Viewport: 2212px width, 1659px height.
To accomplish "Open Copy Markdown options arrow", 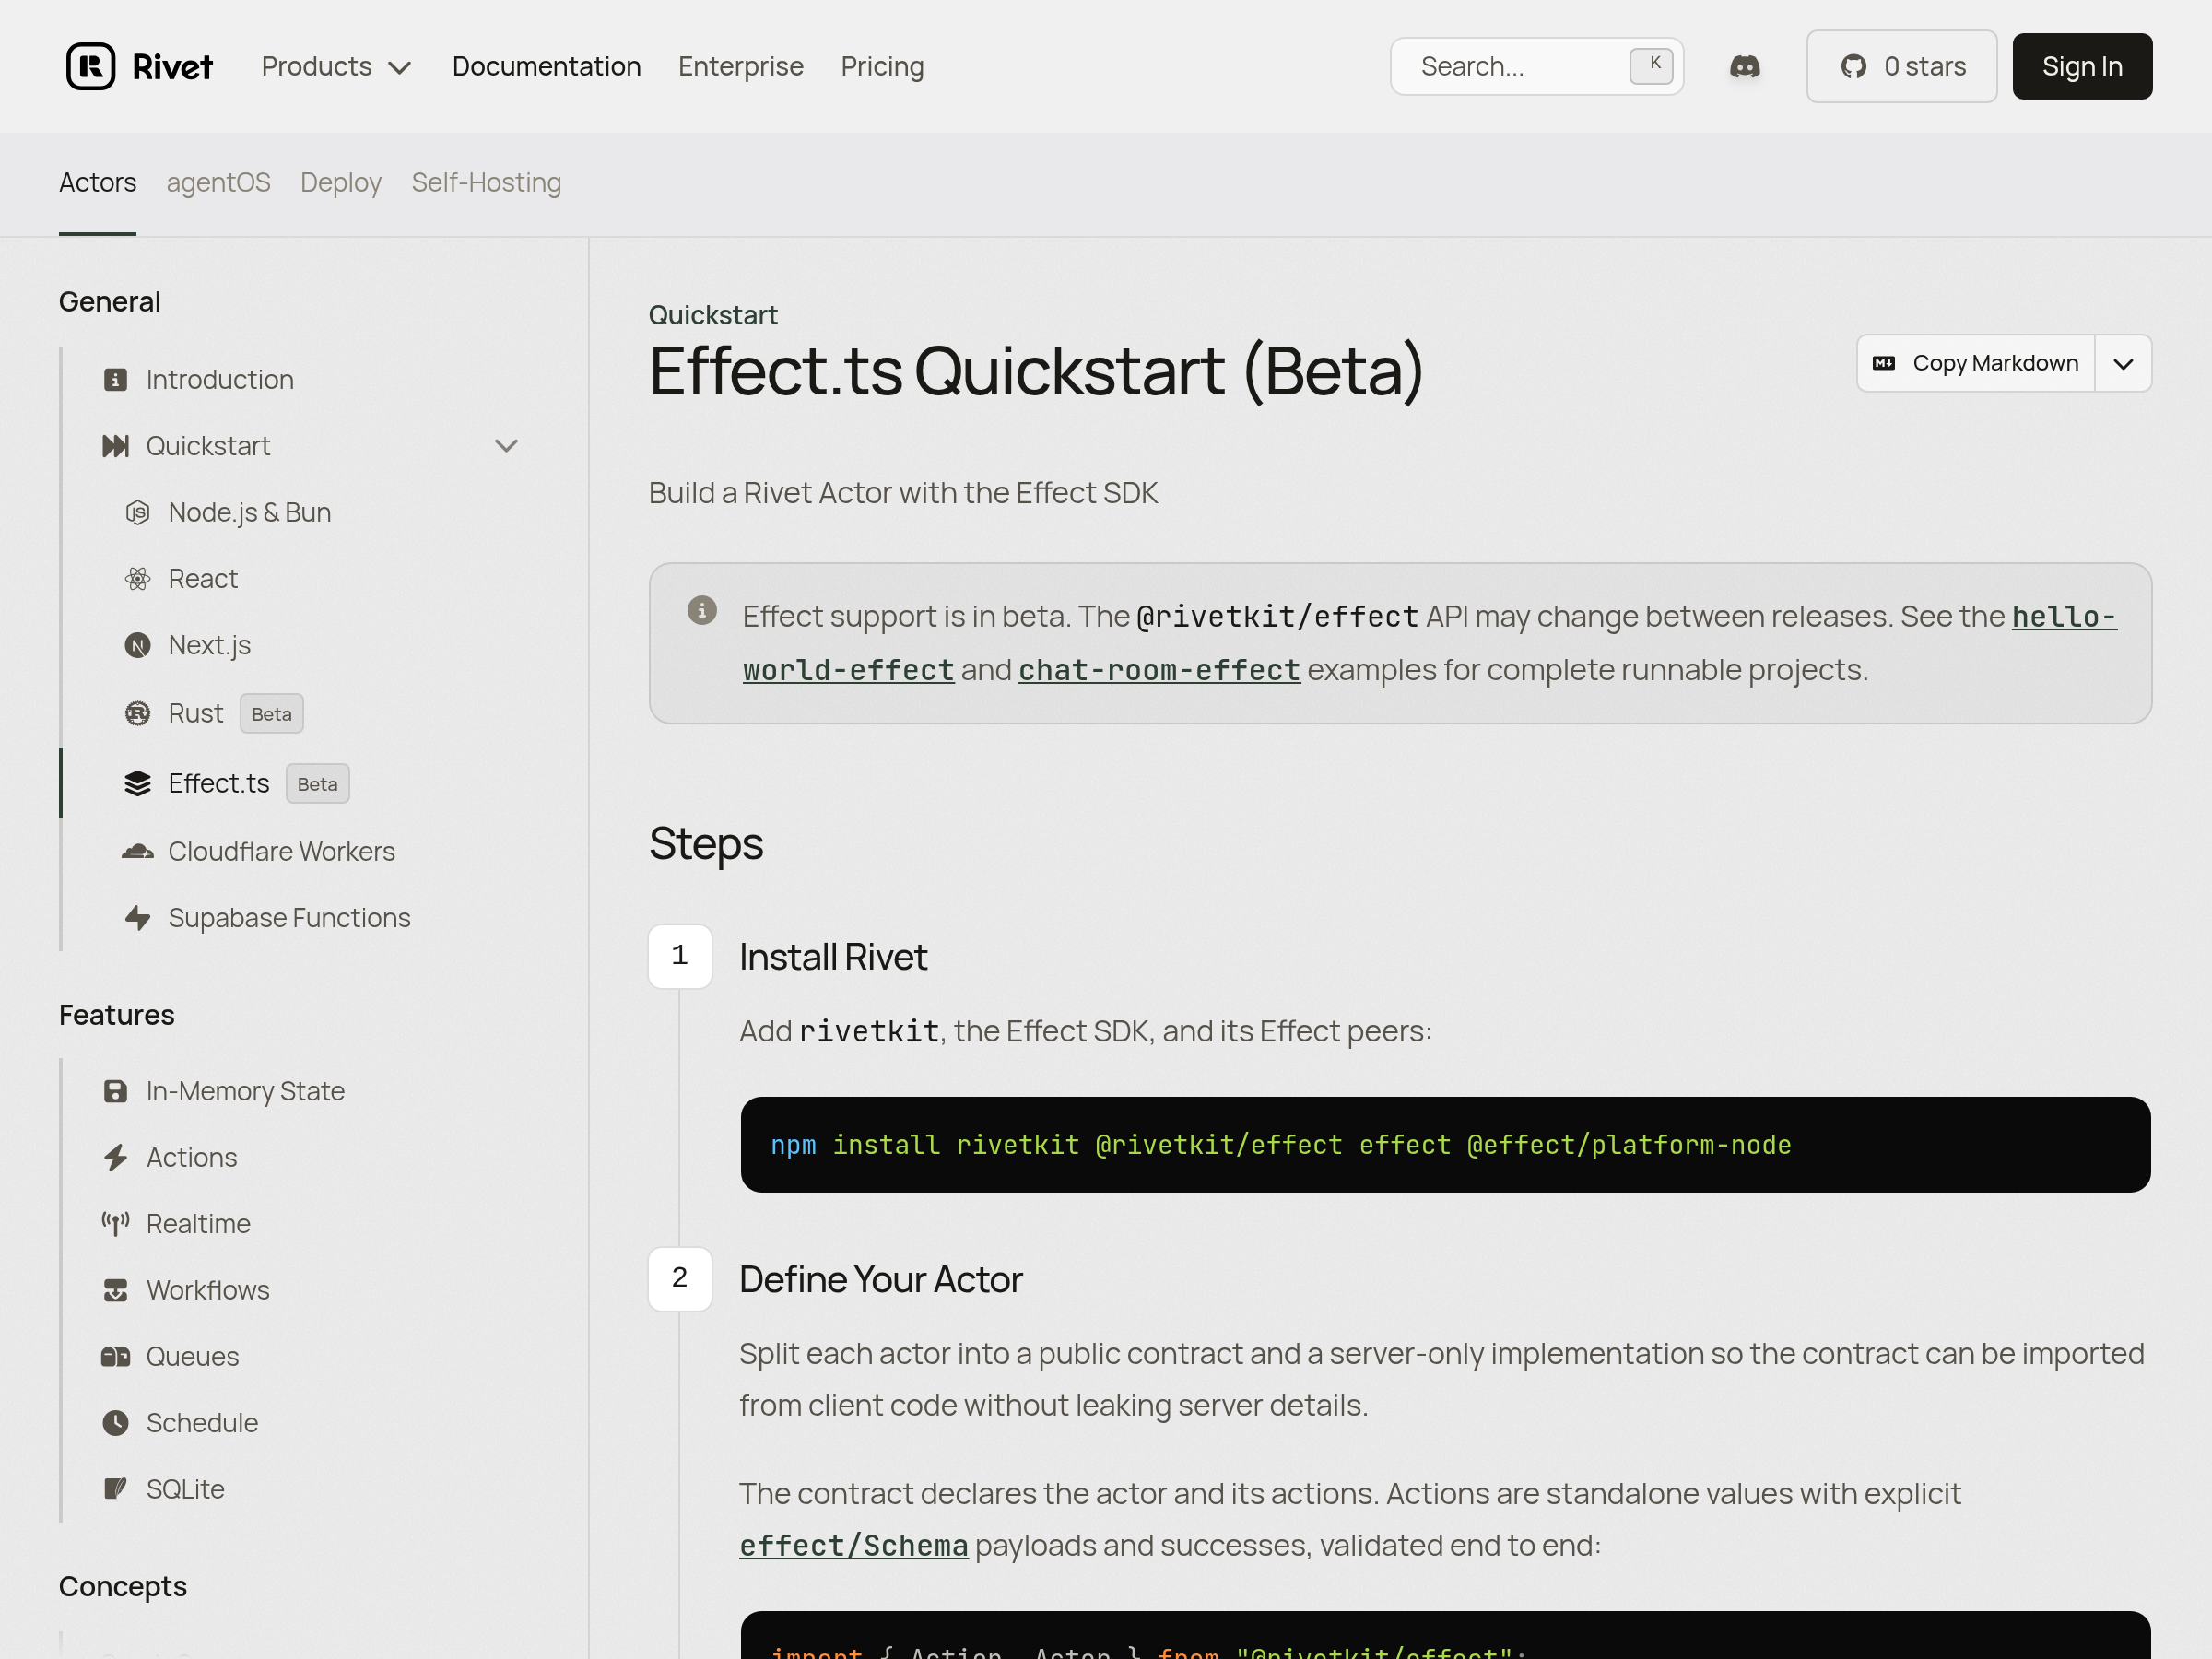I will (2123, 363).
